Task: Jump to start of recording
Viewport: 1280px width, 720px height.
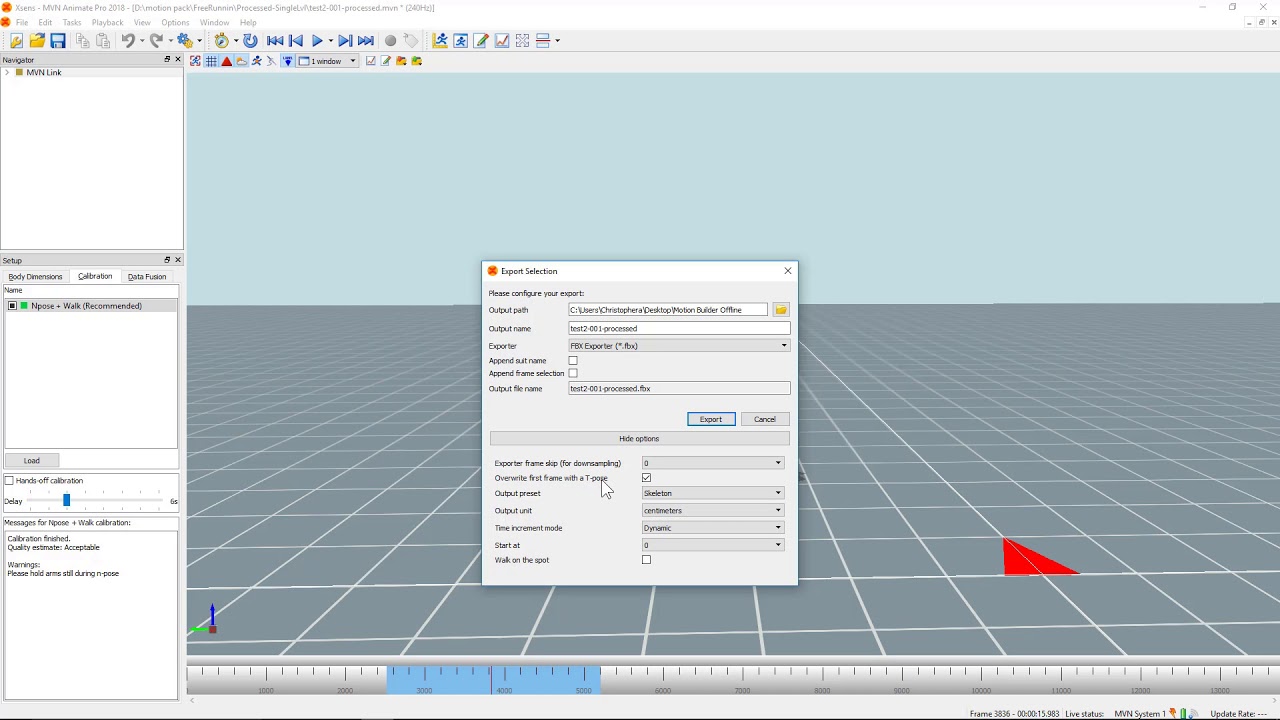Action: click(275, 41)
